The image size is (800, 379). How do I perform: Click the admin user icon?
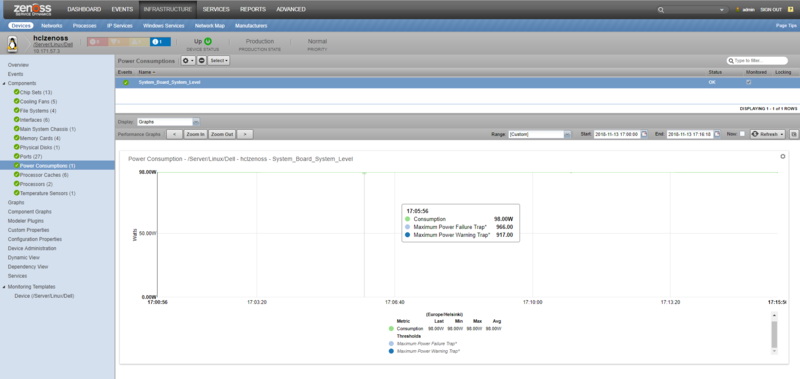pos(738,10)
